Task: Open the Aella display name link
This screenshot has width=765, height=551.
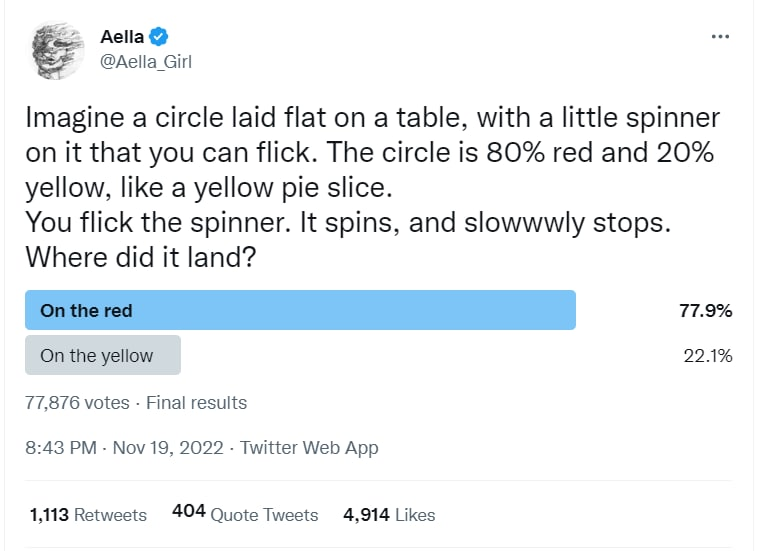Action: (122, 38)
